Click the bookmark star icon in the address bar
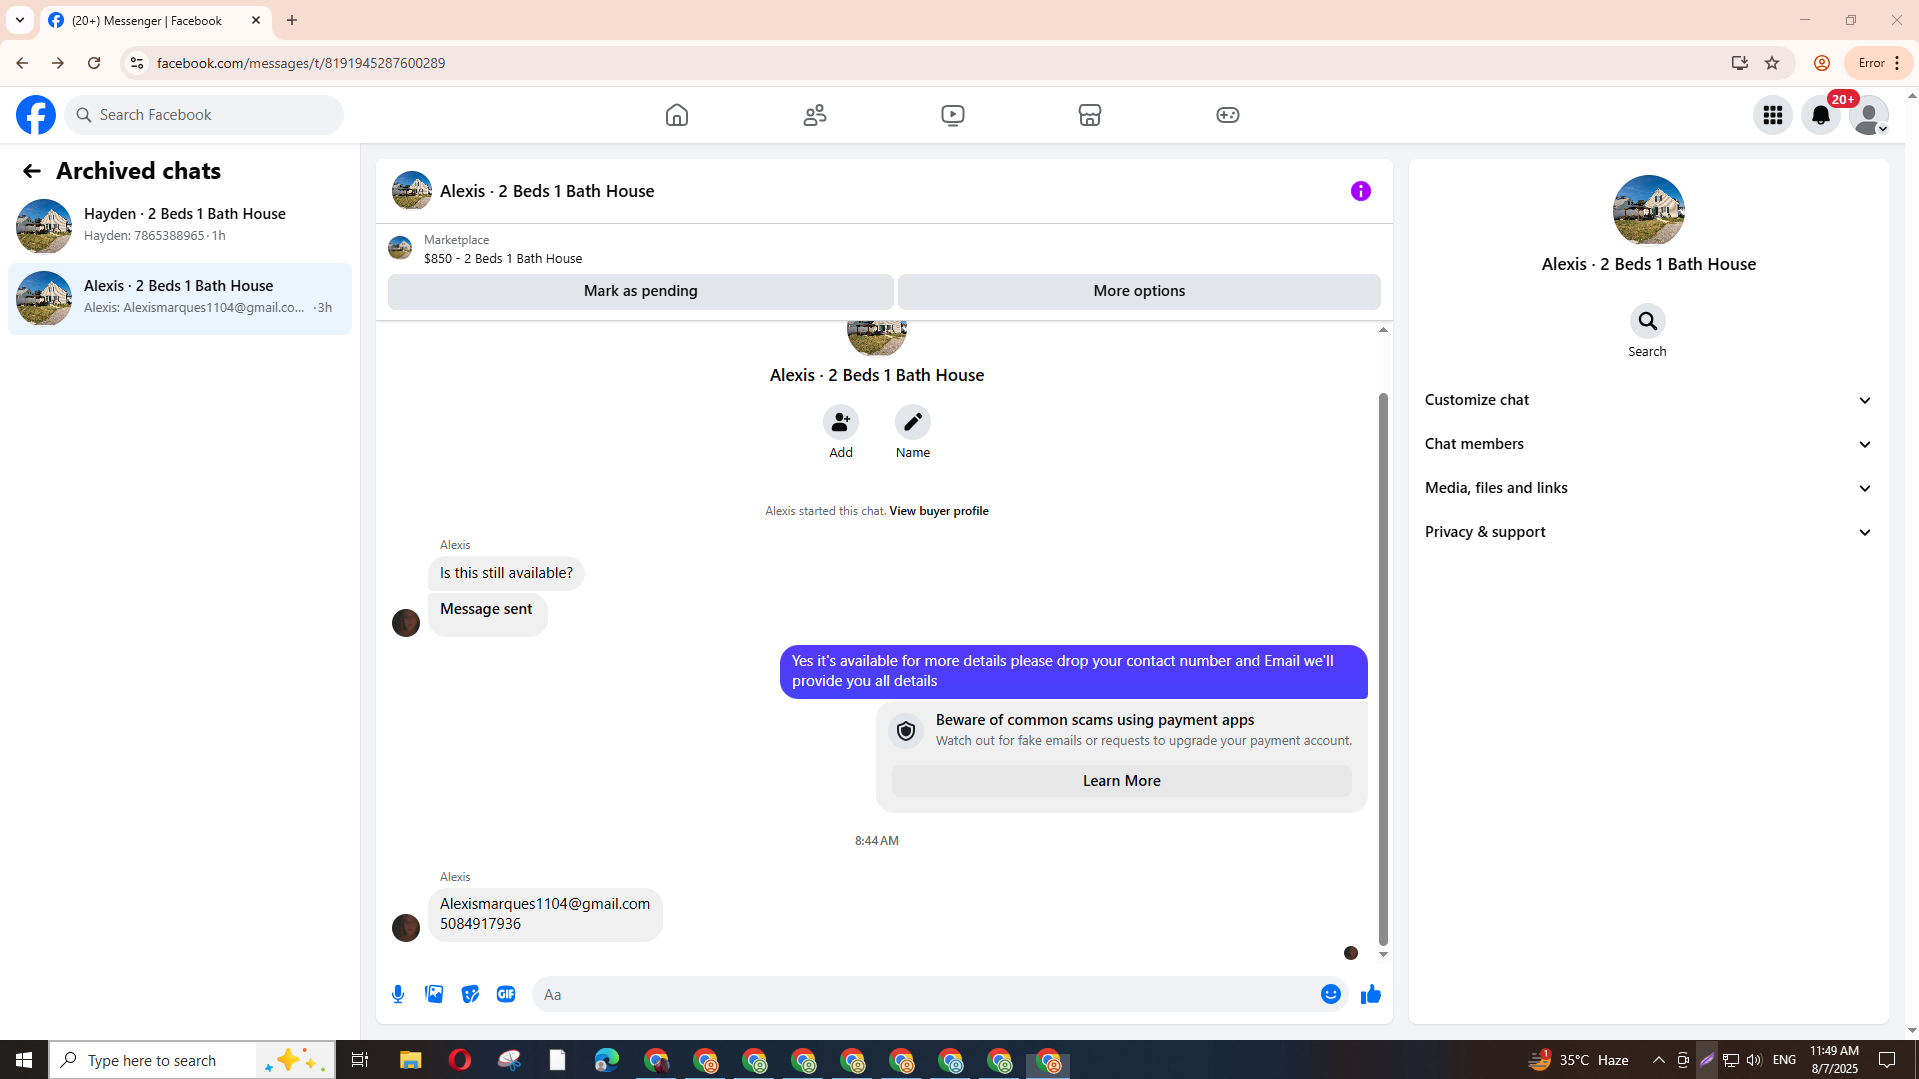This screenshot has width=1919, height=1079. [1772, 63]
